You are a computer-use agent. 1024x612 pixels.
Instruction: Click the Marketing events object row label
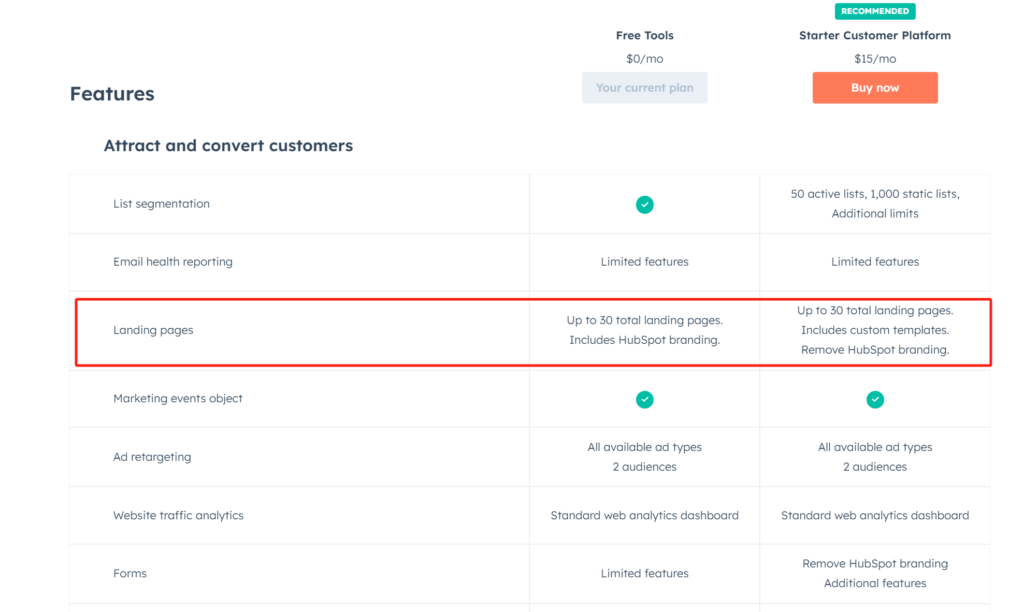[x=178, y=398]
